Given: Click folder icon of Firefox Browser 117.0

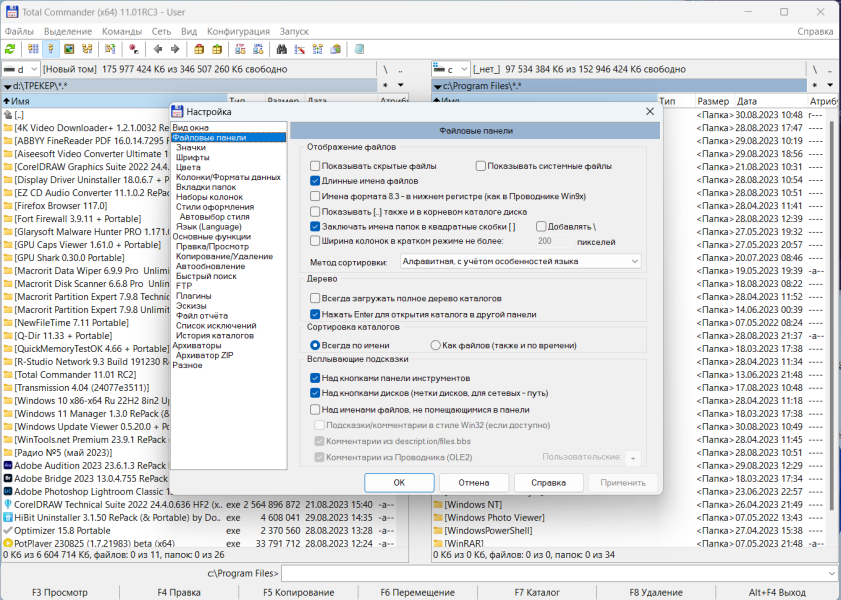Looking at the screenshot, I should pyautogui.click(x=8, y=205).
